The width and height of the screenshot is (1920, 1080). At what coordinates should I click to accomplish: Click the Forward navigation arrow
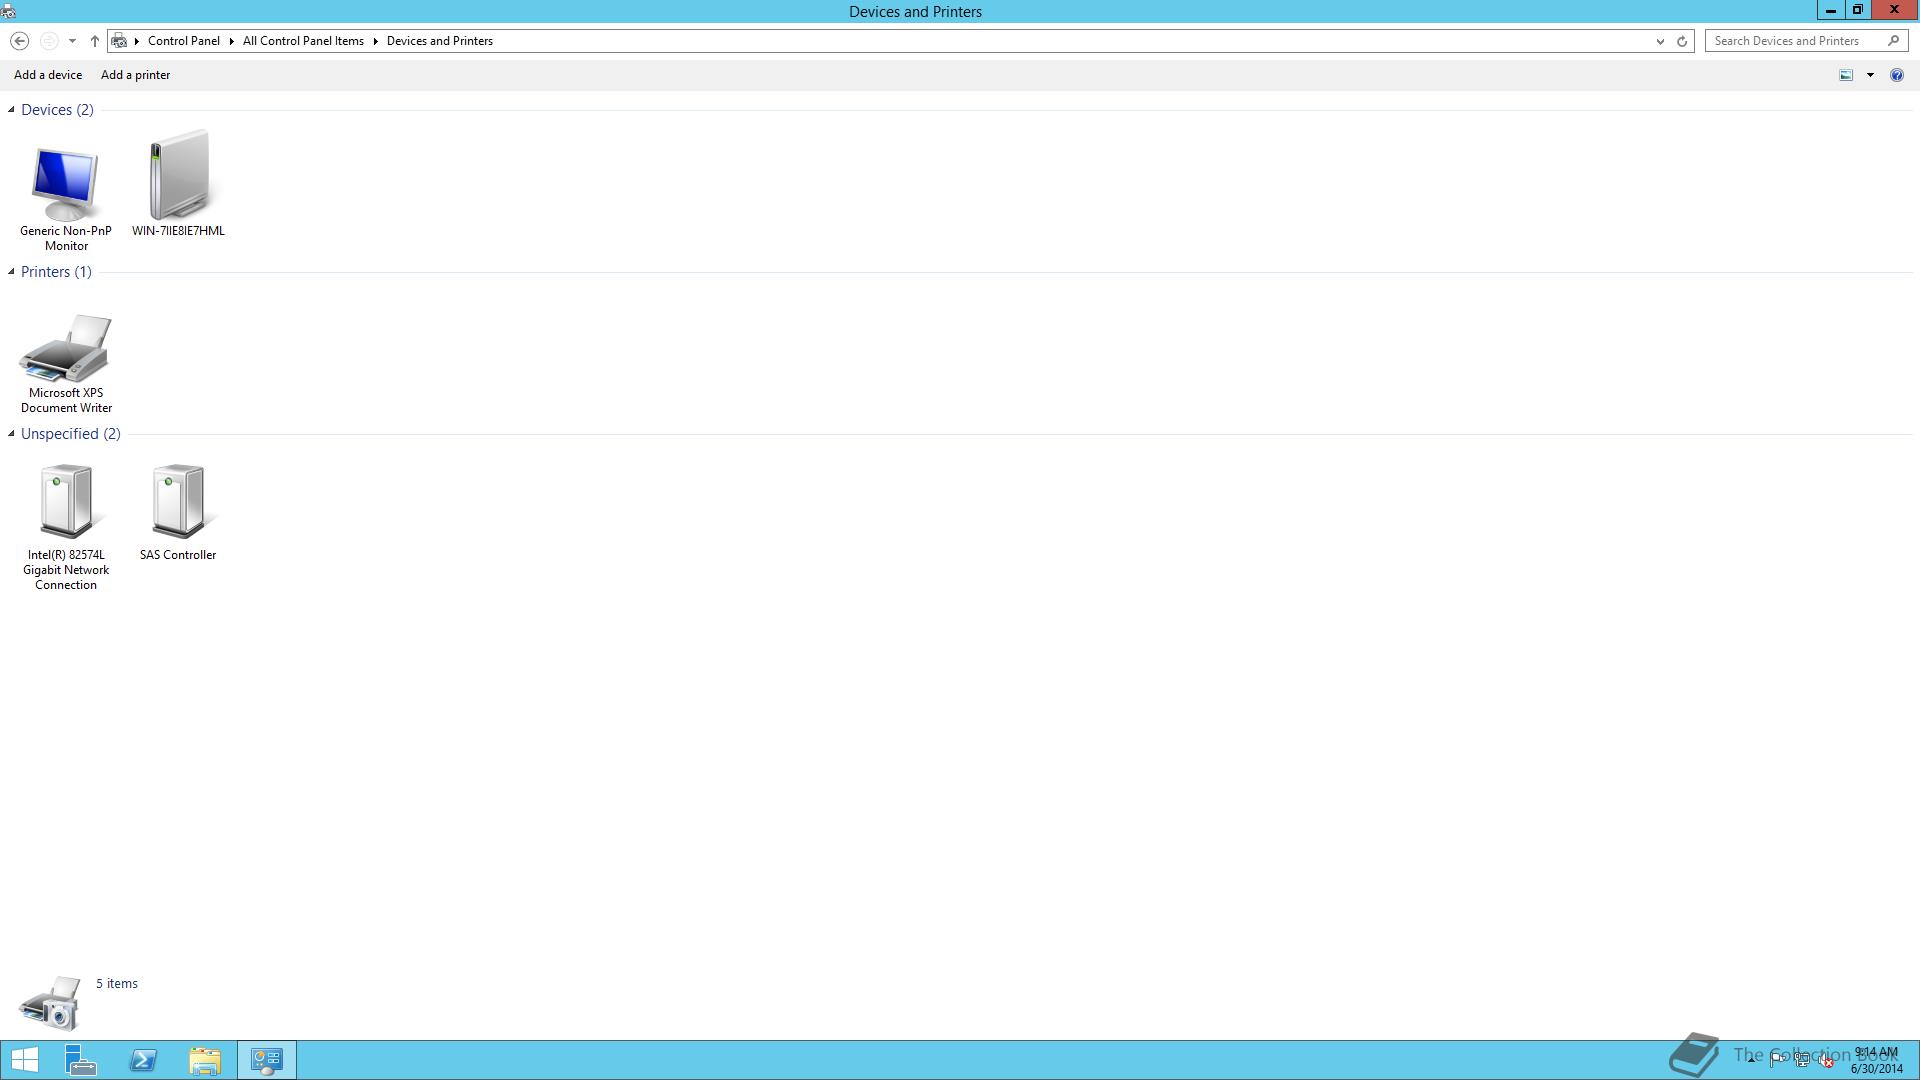click(x=48, y=41)
